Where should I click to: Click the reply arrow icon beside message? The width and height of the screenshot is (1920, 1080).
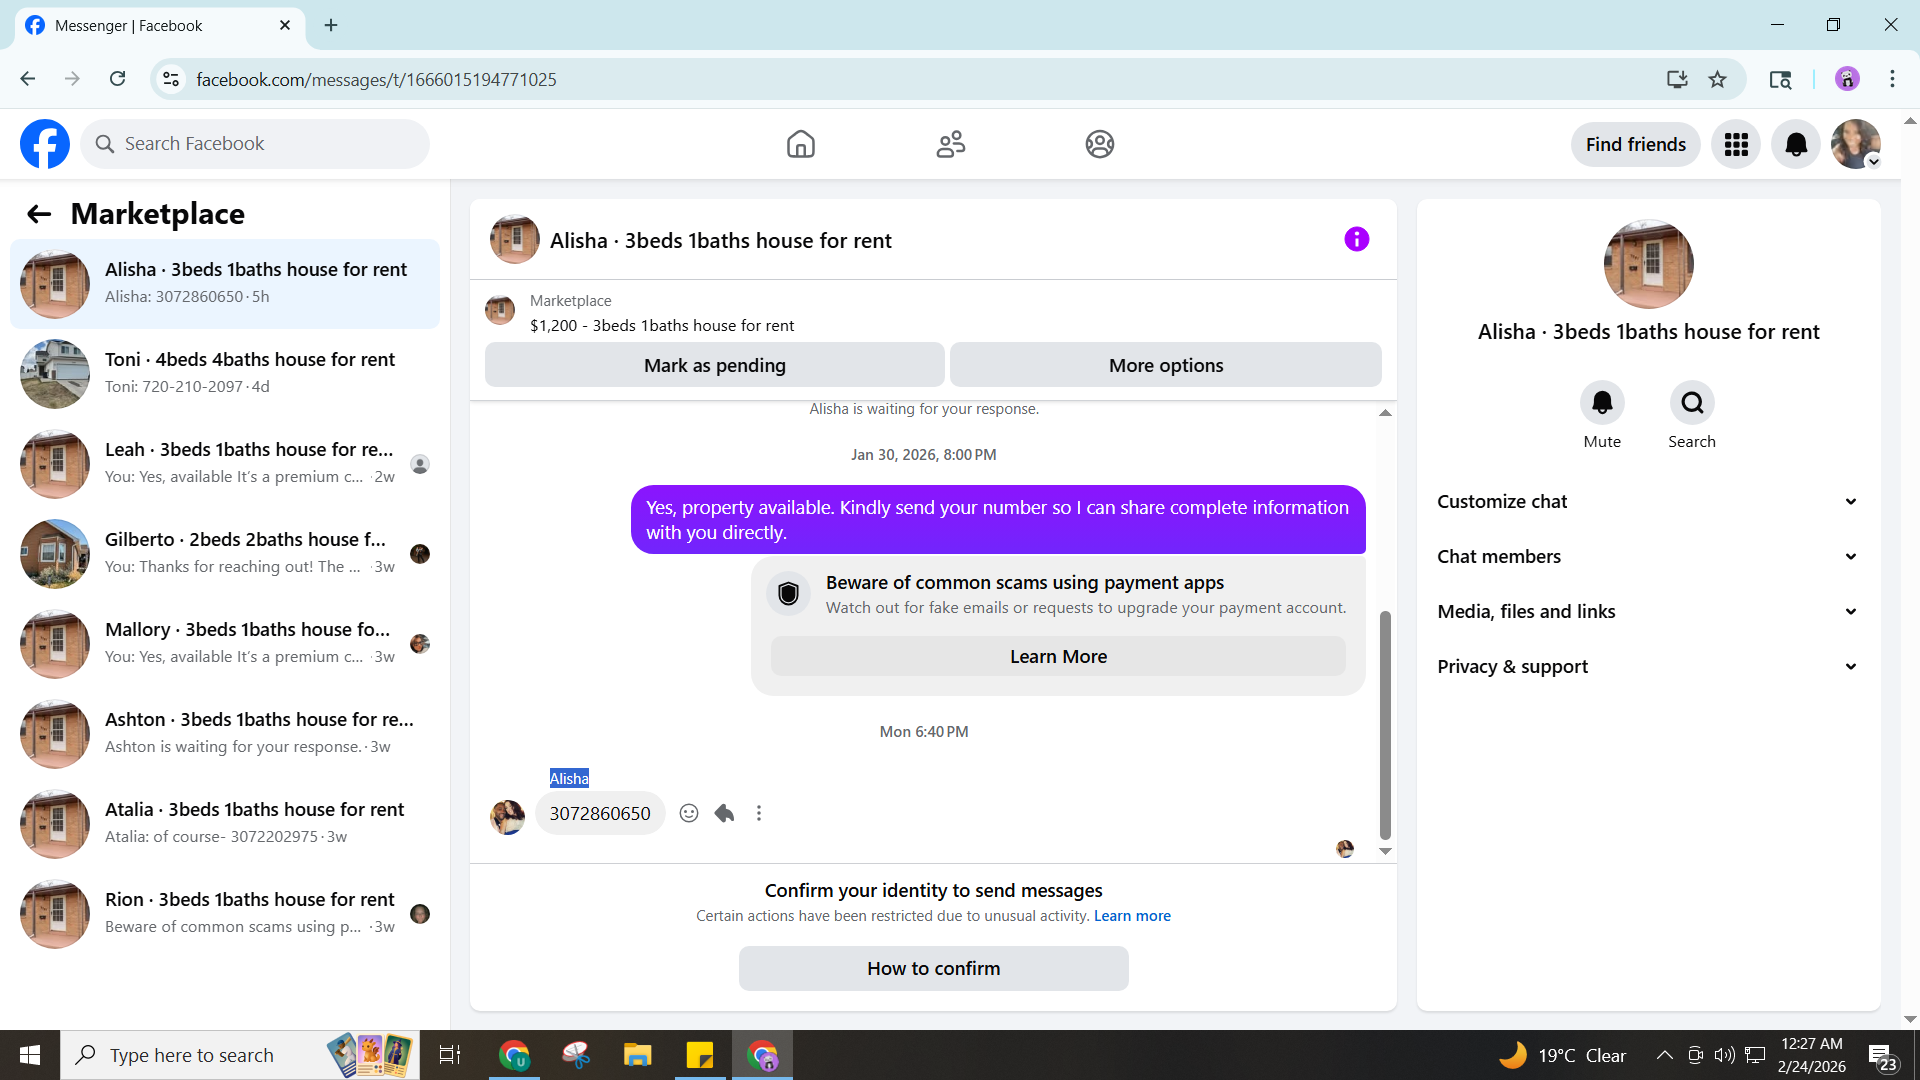725,813
